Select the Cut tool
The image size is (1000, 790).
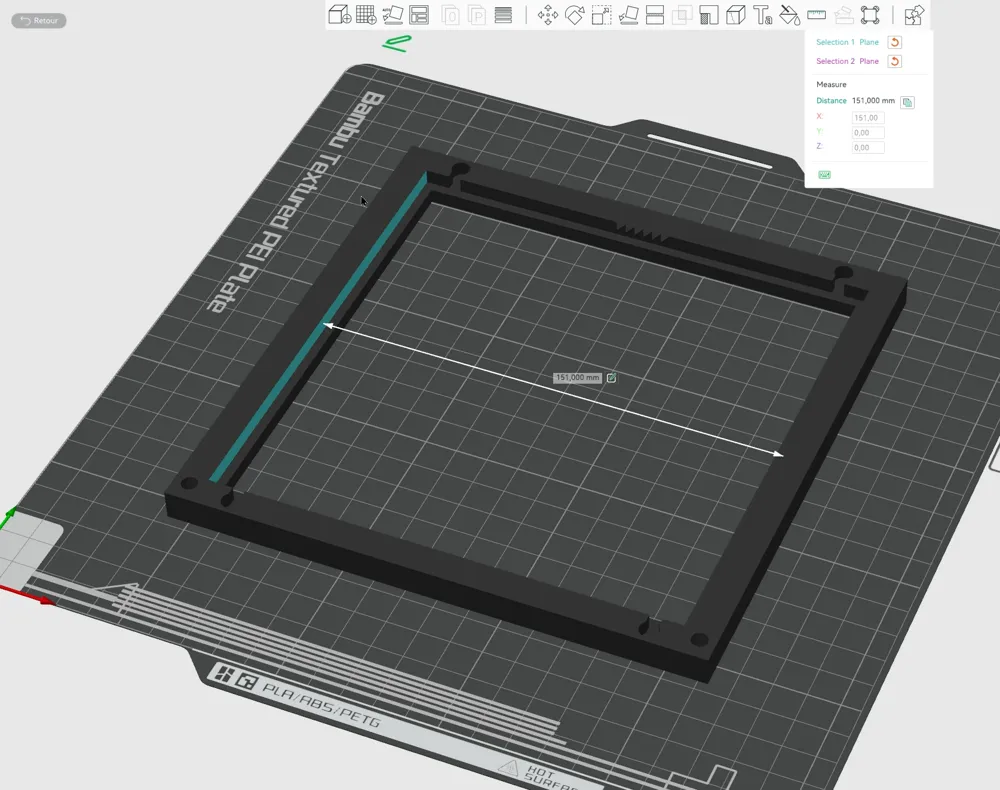[x=656, y=15]
